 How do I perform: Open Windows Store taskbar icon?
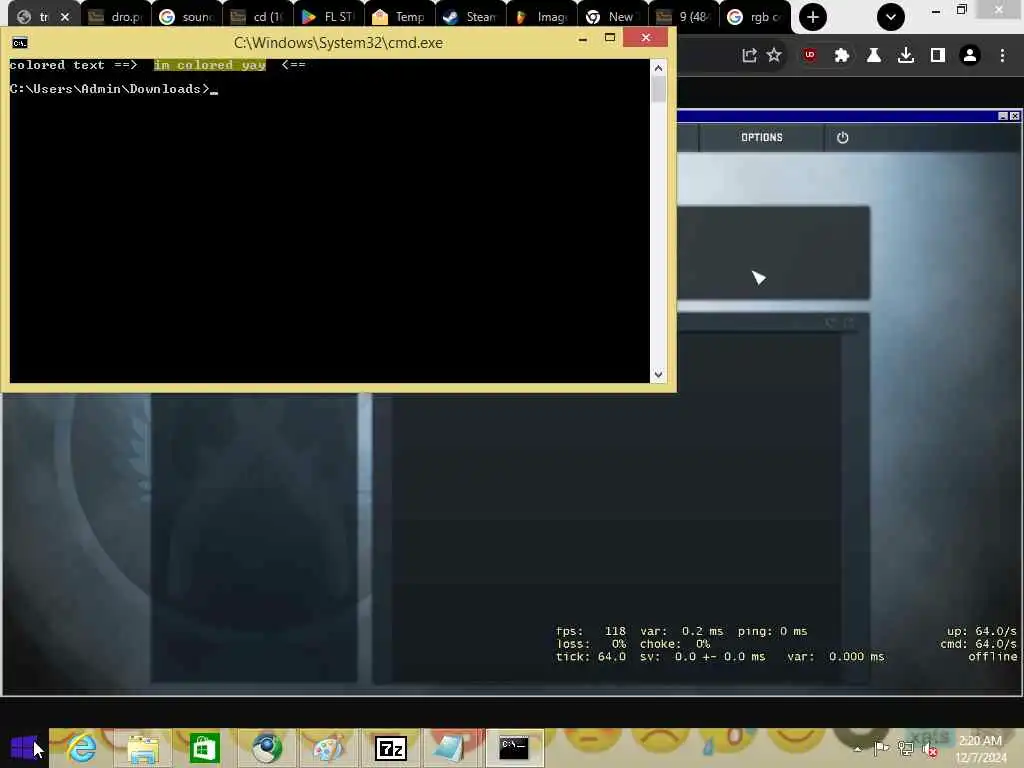[x=204, y=748]
